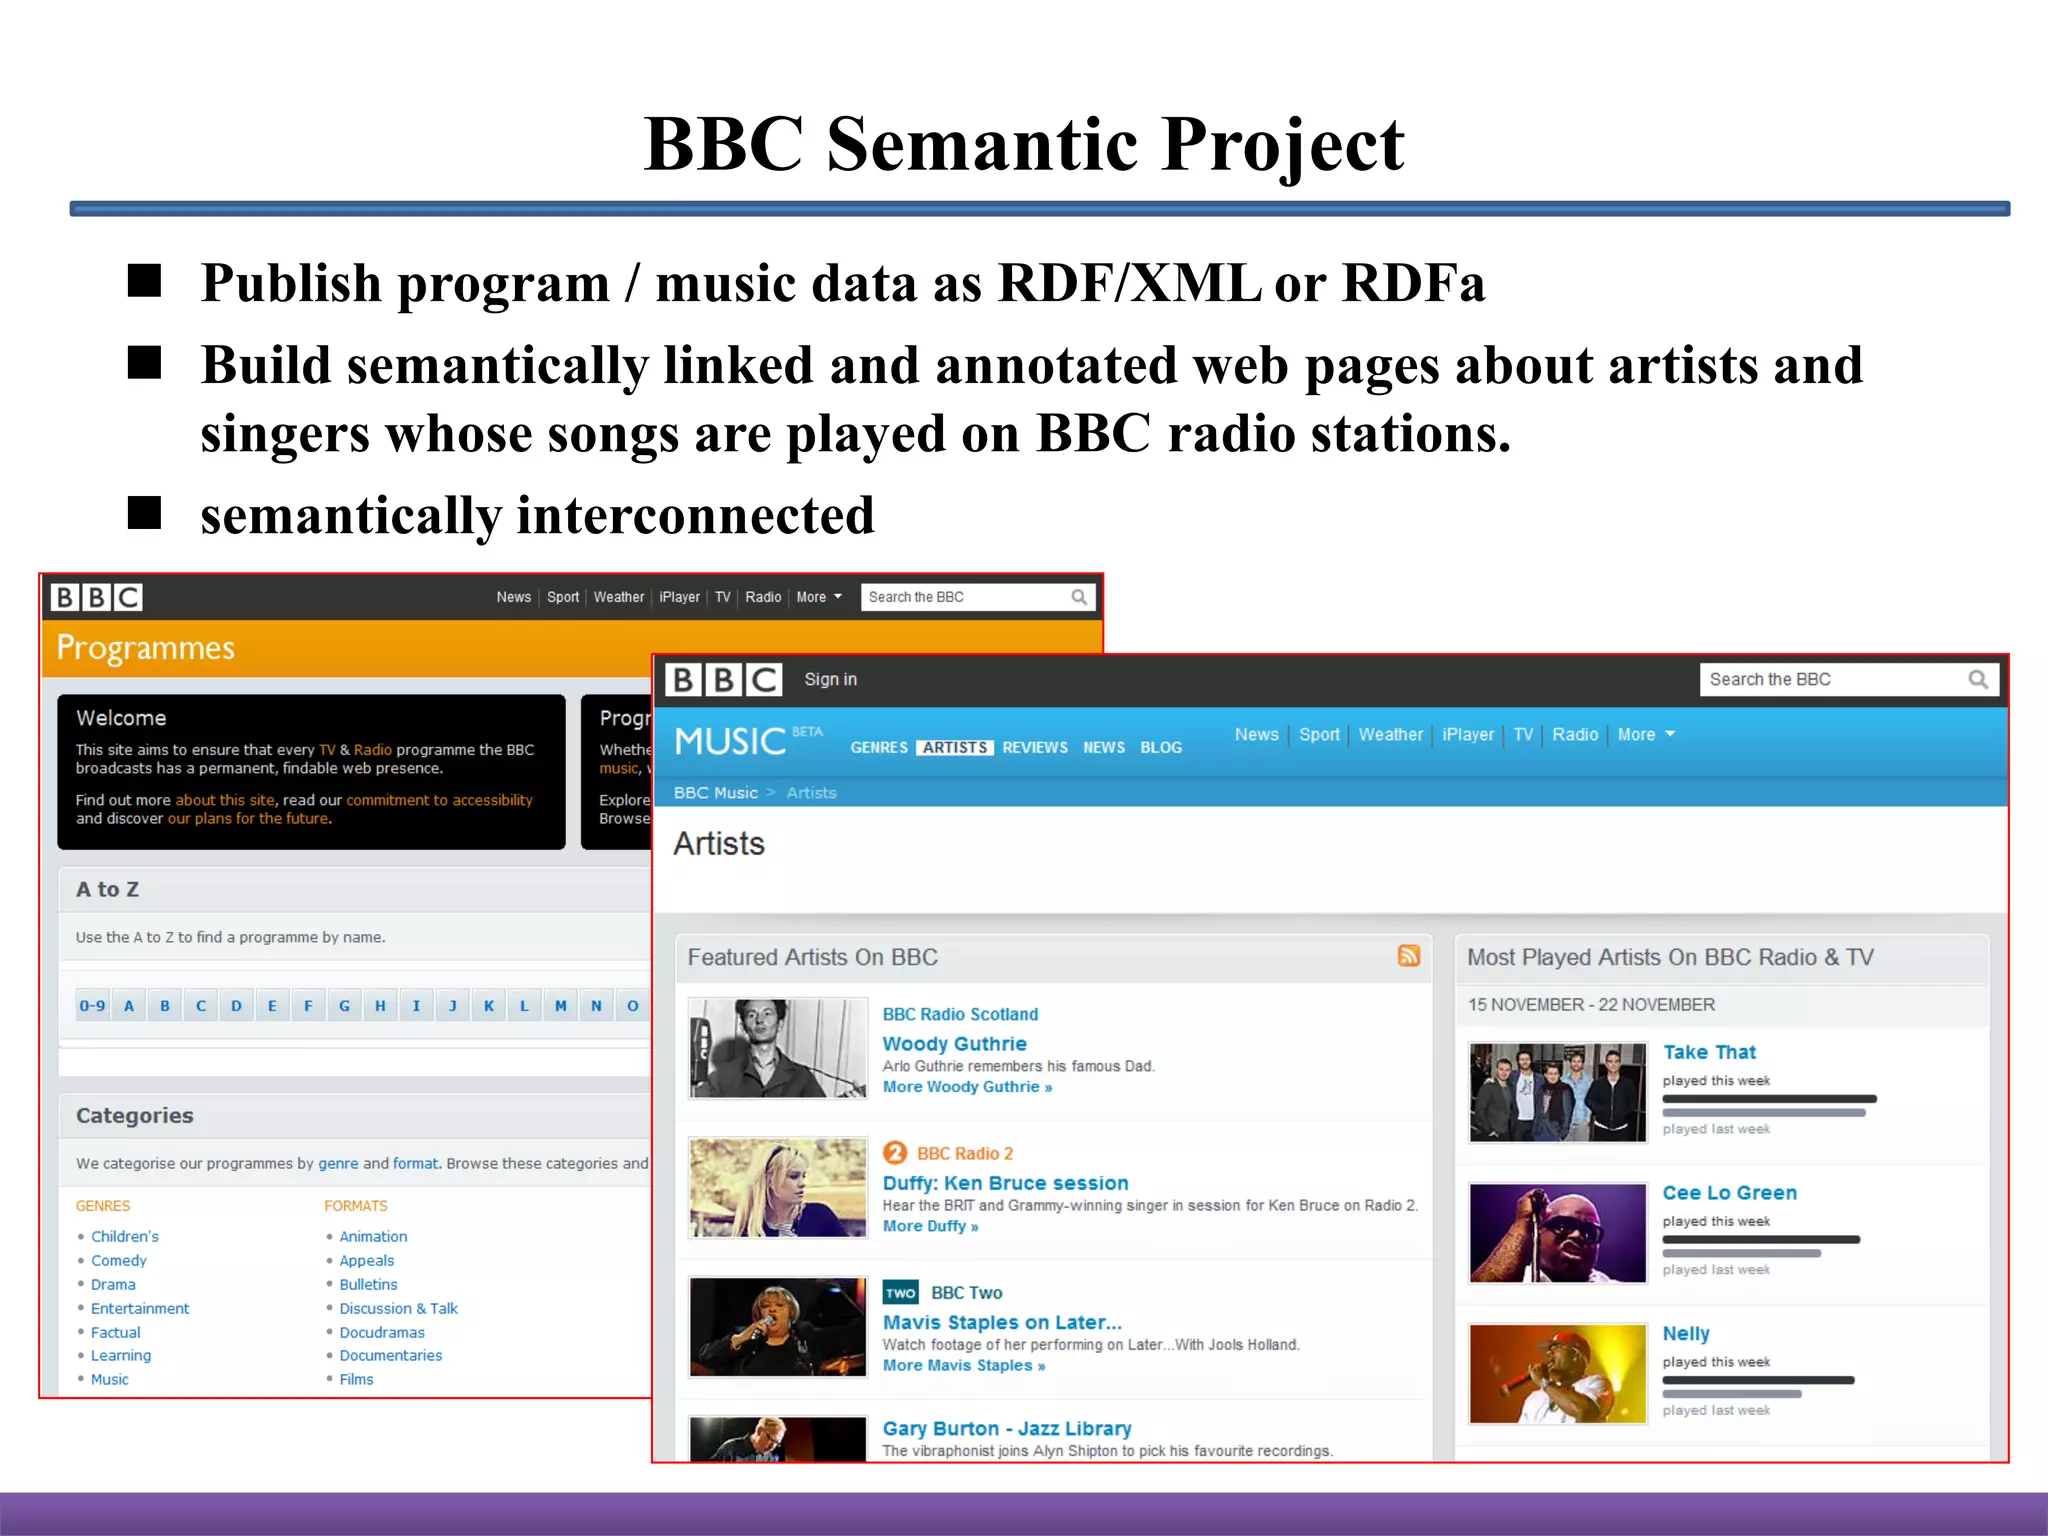Select ARTISTS tab in BBC Music

click(955, 748)
